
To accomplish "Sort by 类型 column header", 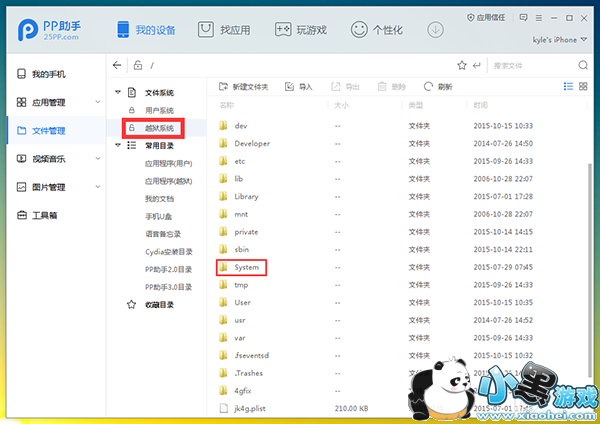I will (416, 105).
